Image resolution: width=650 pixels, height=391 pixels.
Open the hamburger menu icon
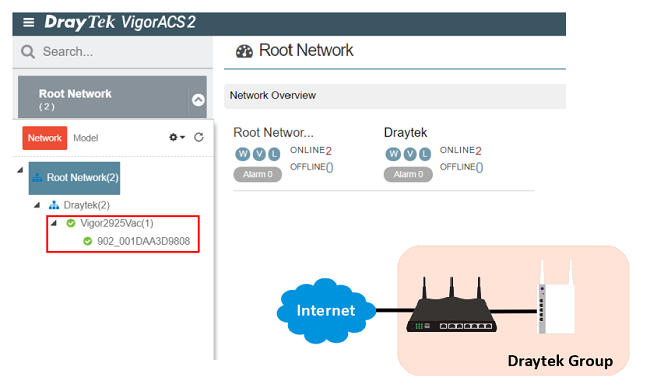tap(28, 22)
